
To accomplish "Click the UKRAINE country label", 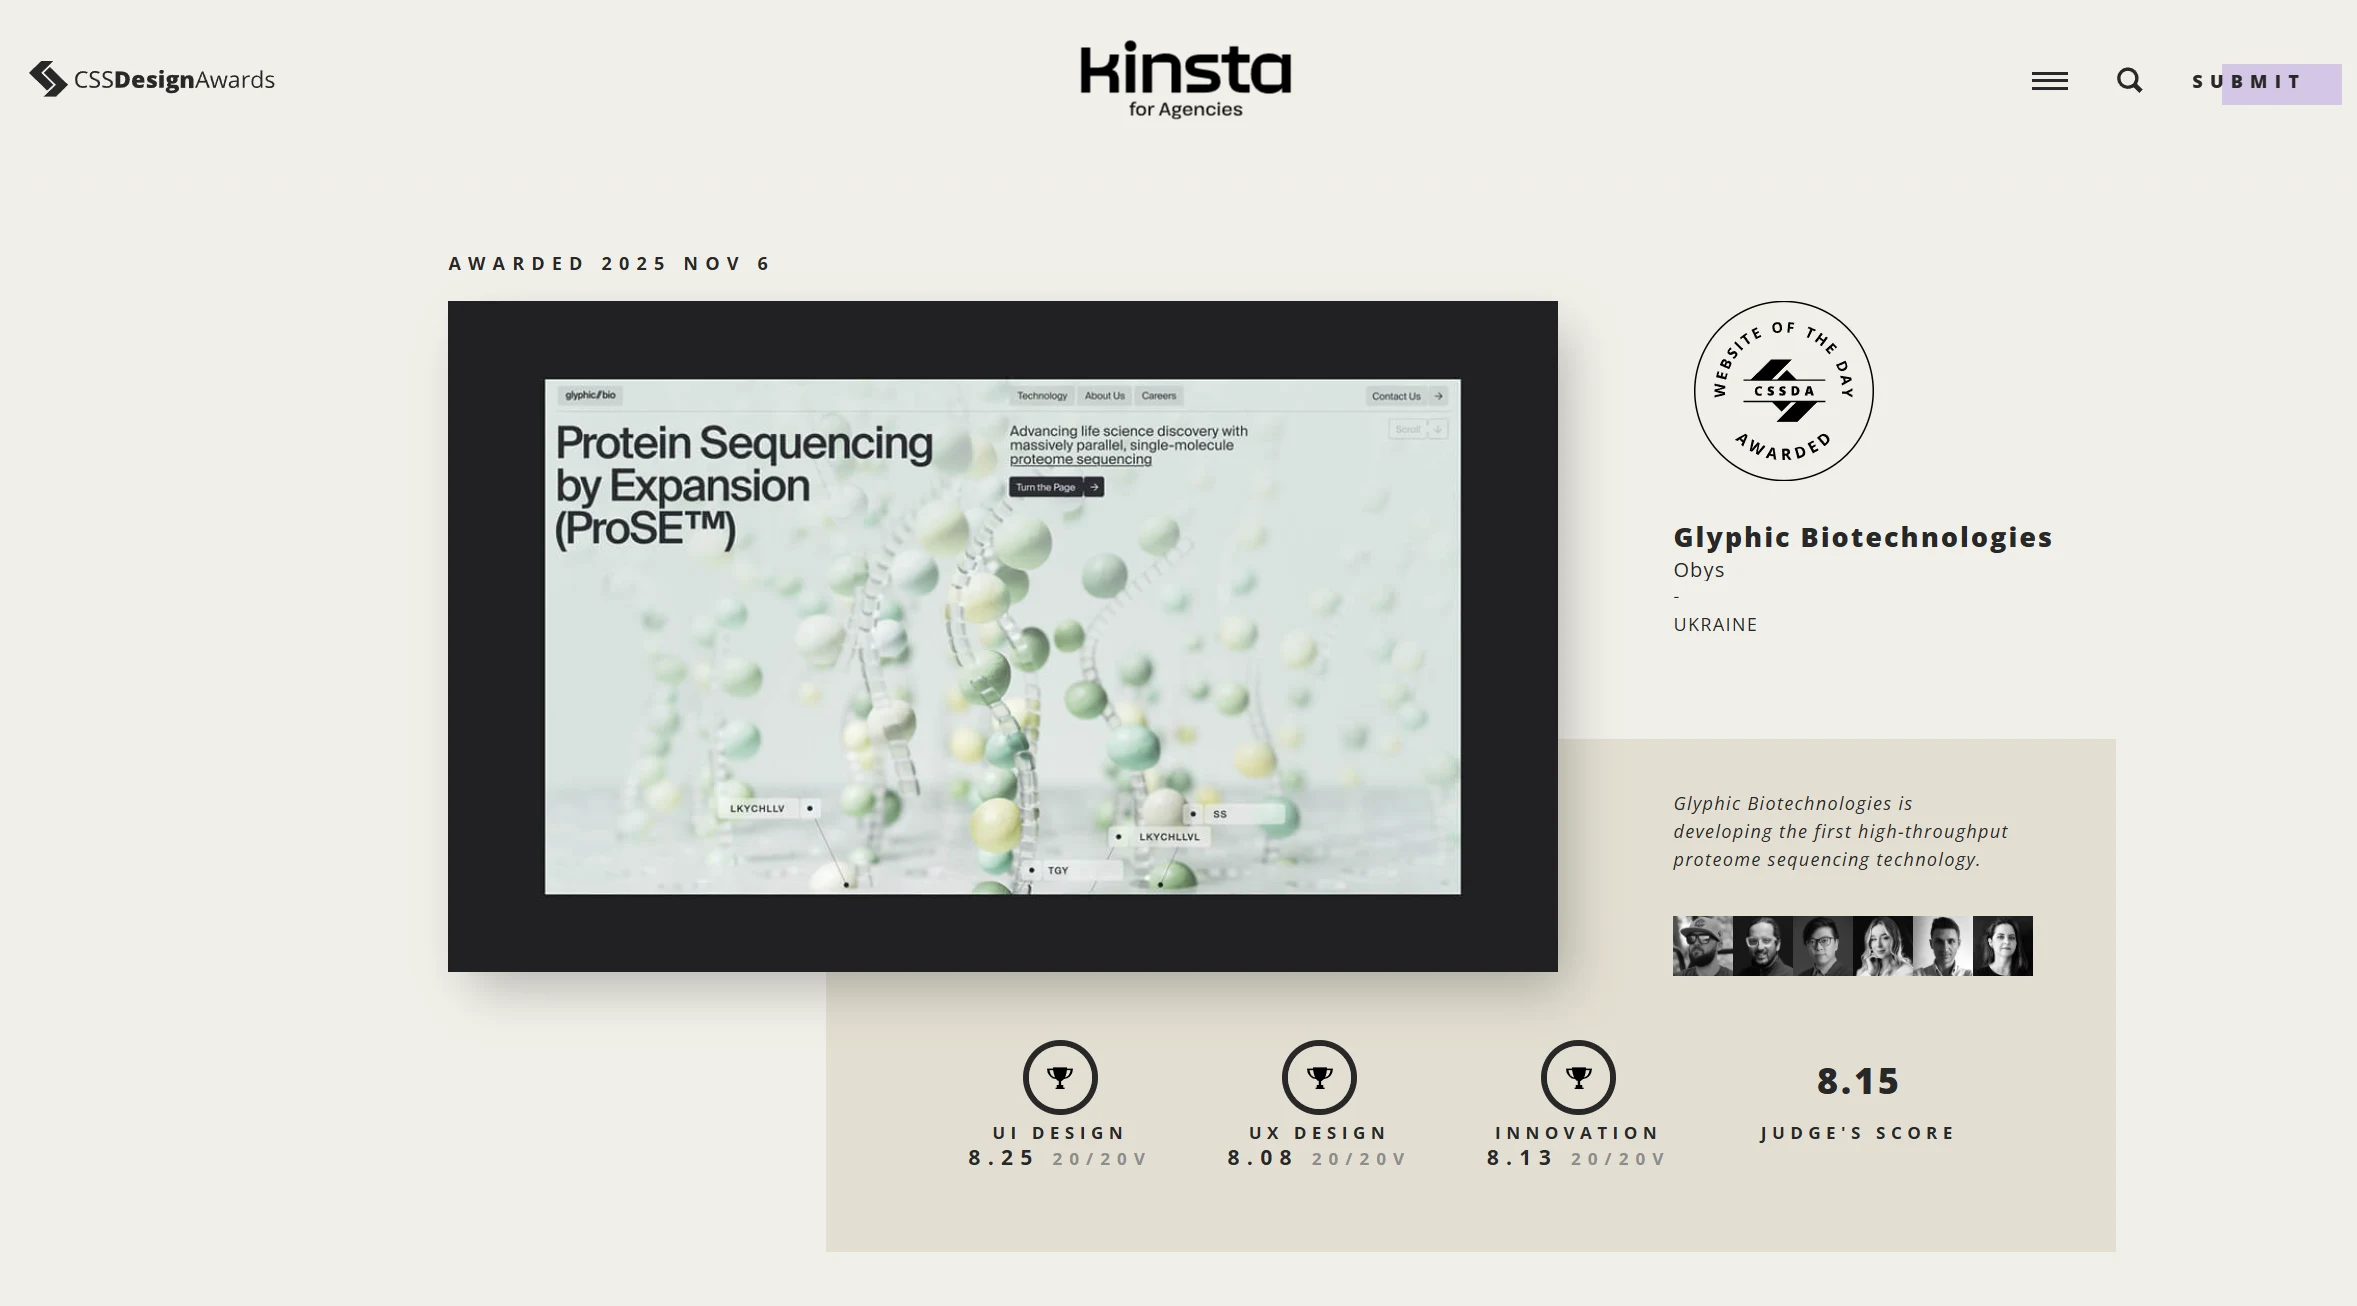I will click(1714, 624).
